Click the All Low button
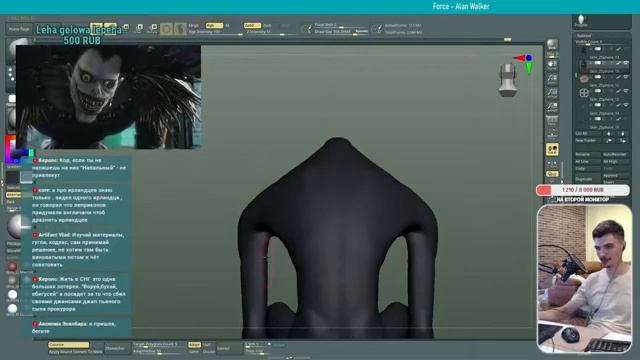The image size is (640, 360). [x=588, y=161]
